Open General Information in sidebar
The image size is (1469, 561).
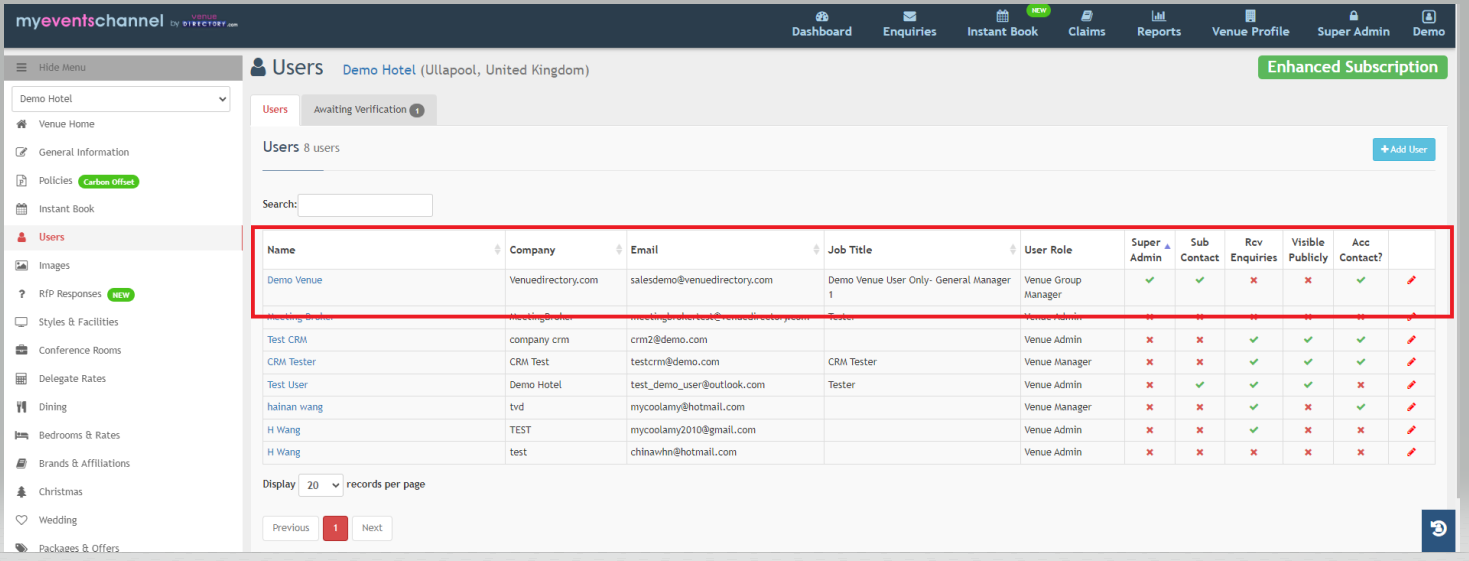click(x=84, y=152)
